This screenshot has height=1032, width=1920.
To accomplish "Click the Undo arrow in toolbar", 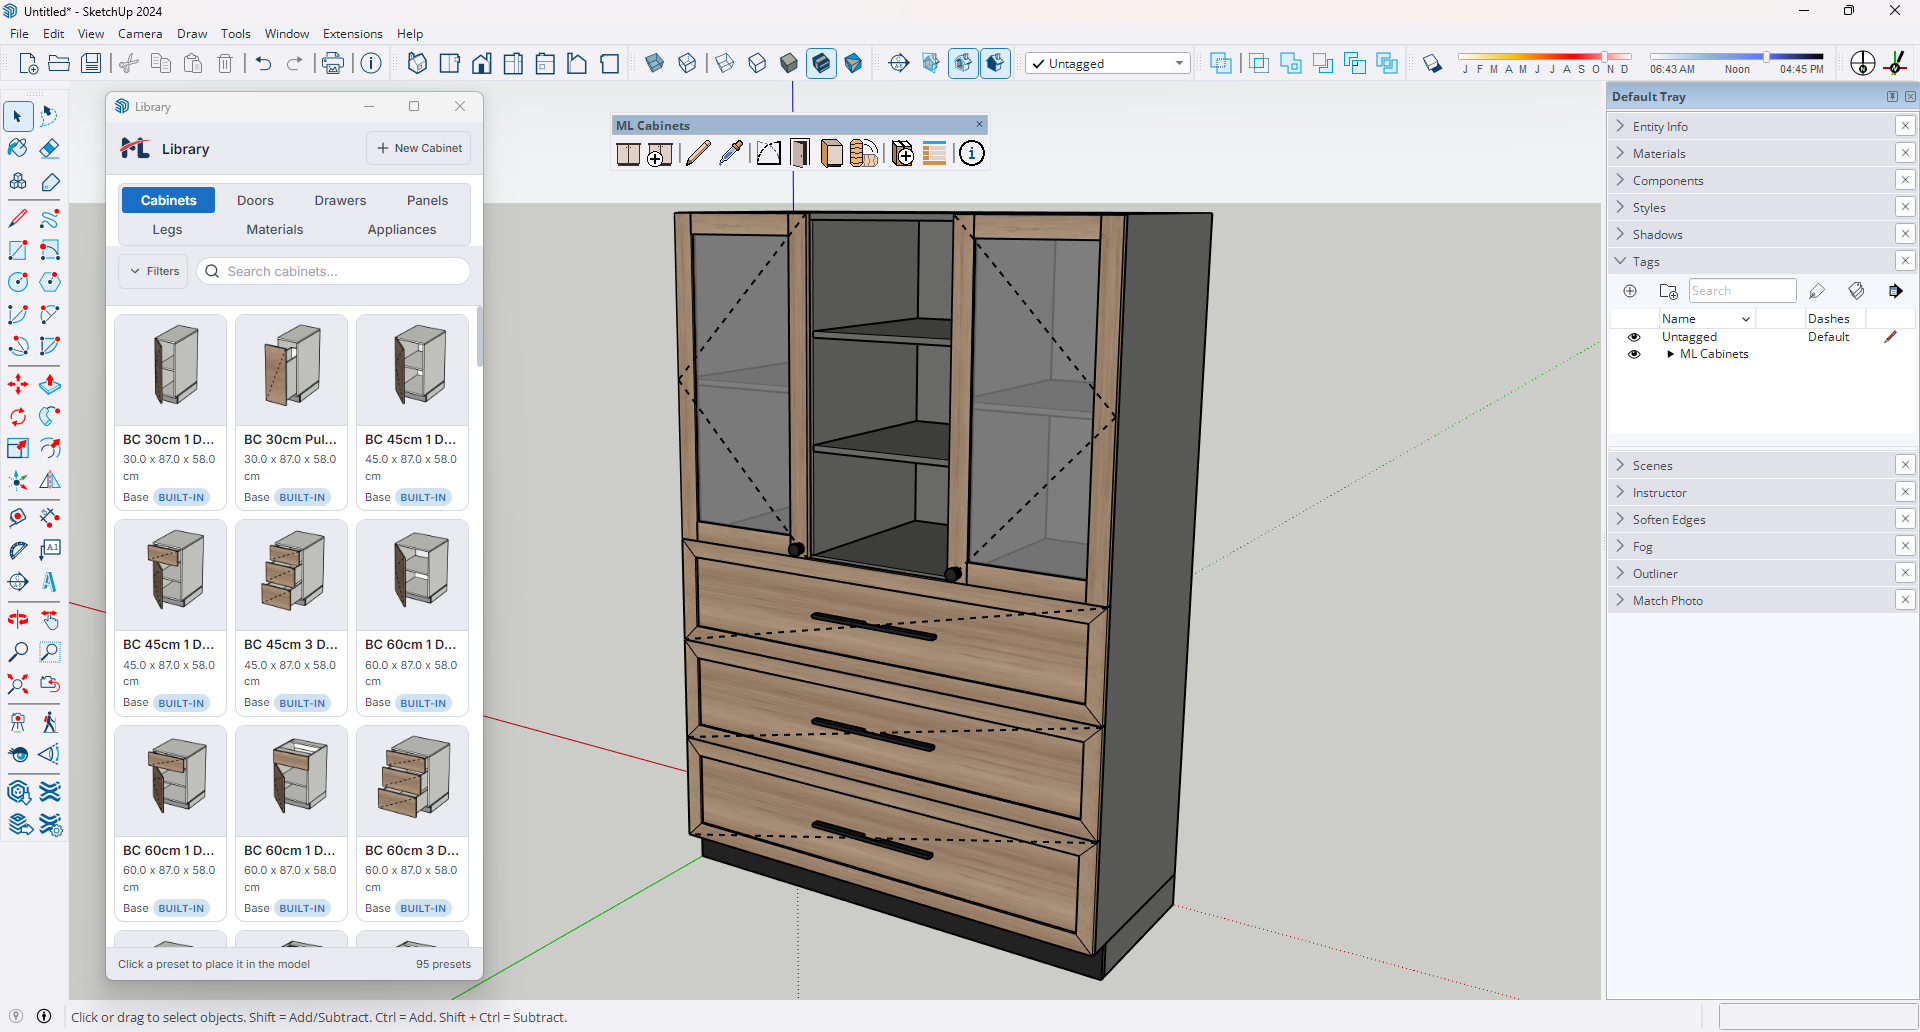I will [263, 63].
